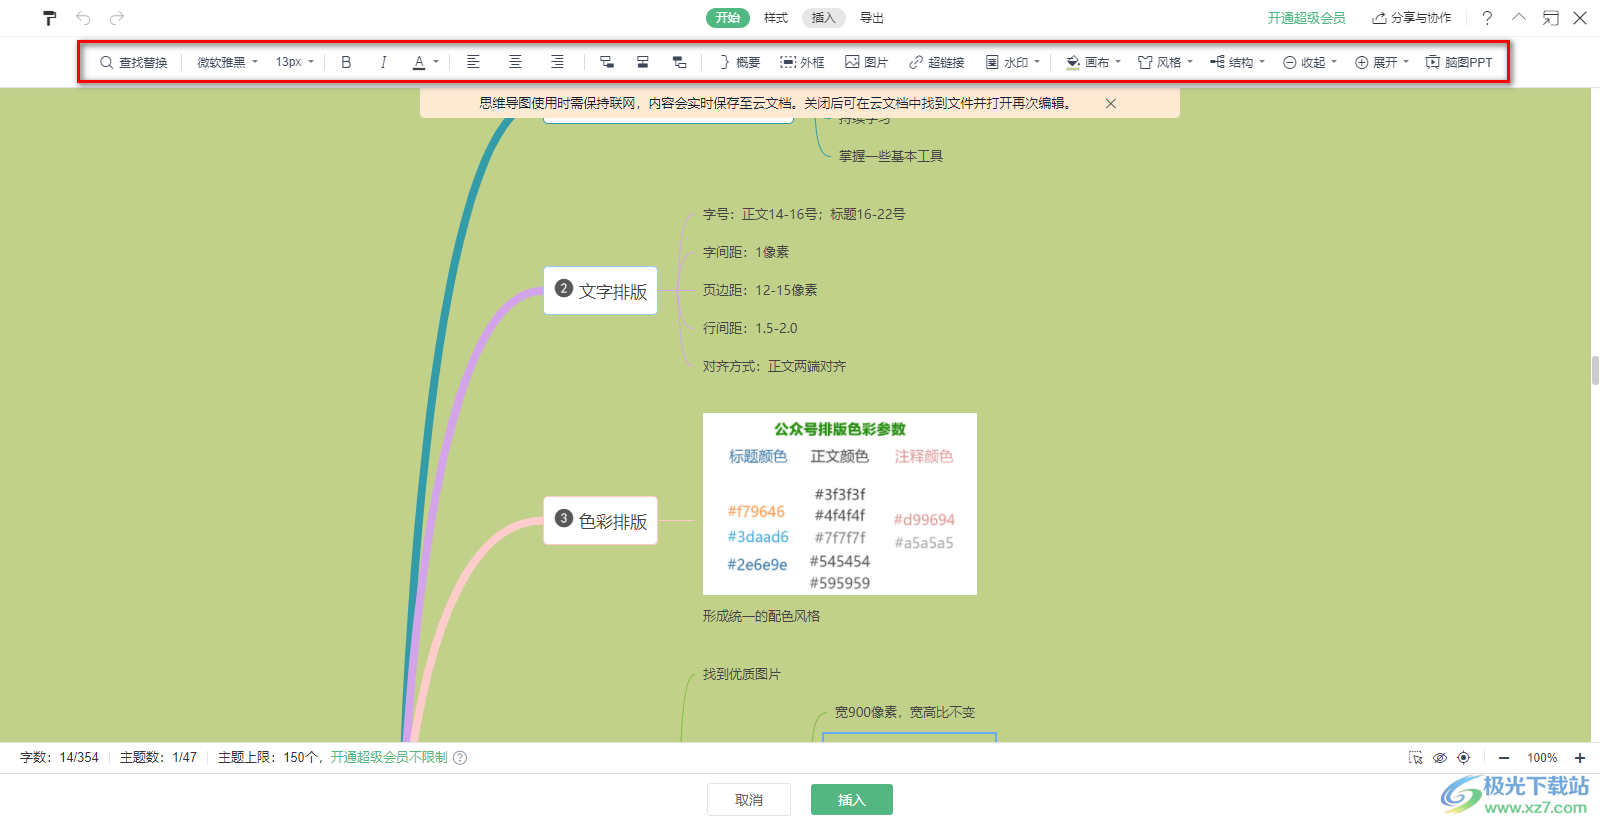Center align the text

tap(515, 62)
